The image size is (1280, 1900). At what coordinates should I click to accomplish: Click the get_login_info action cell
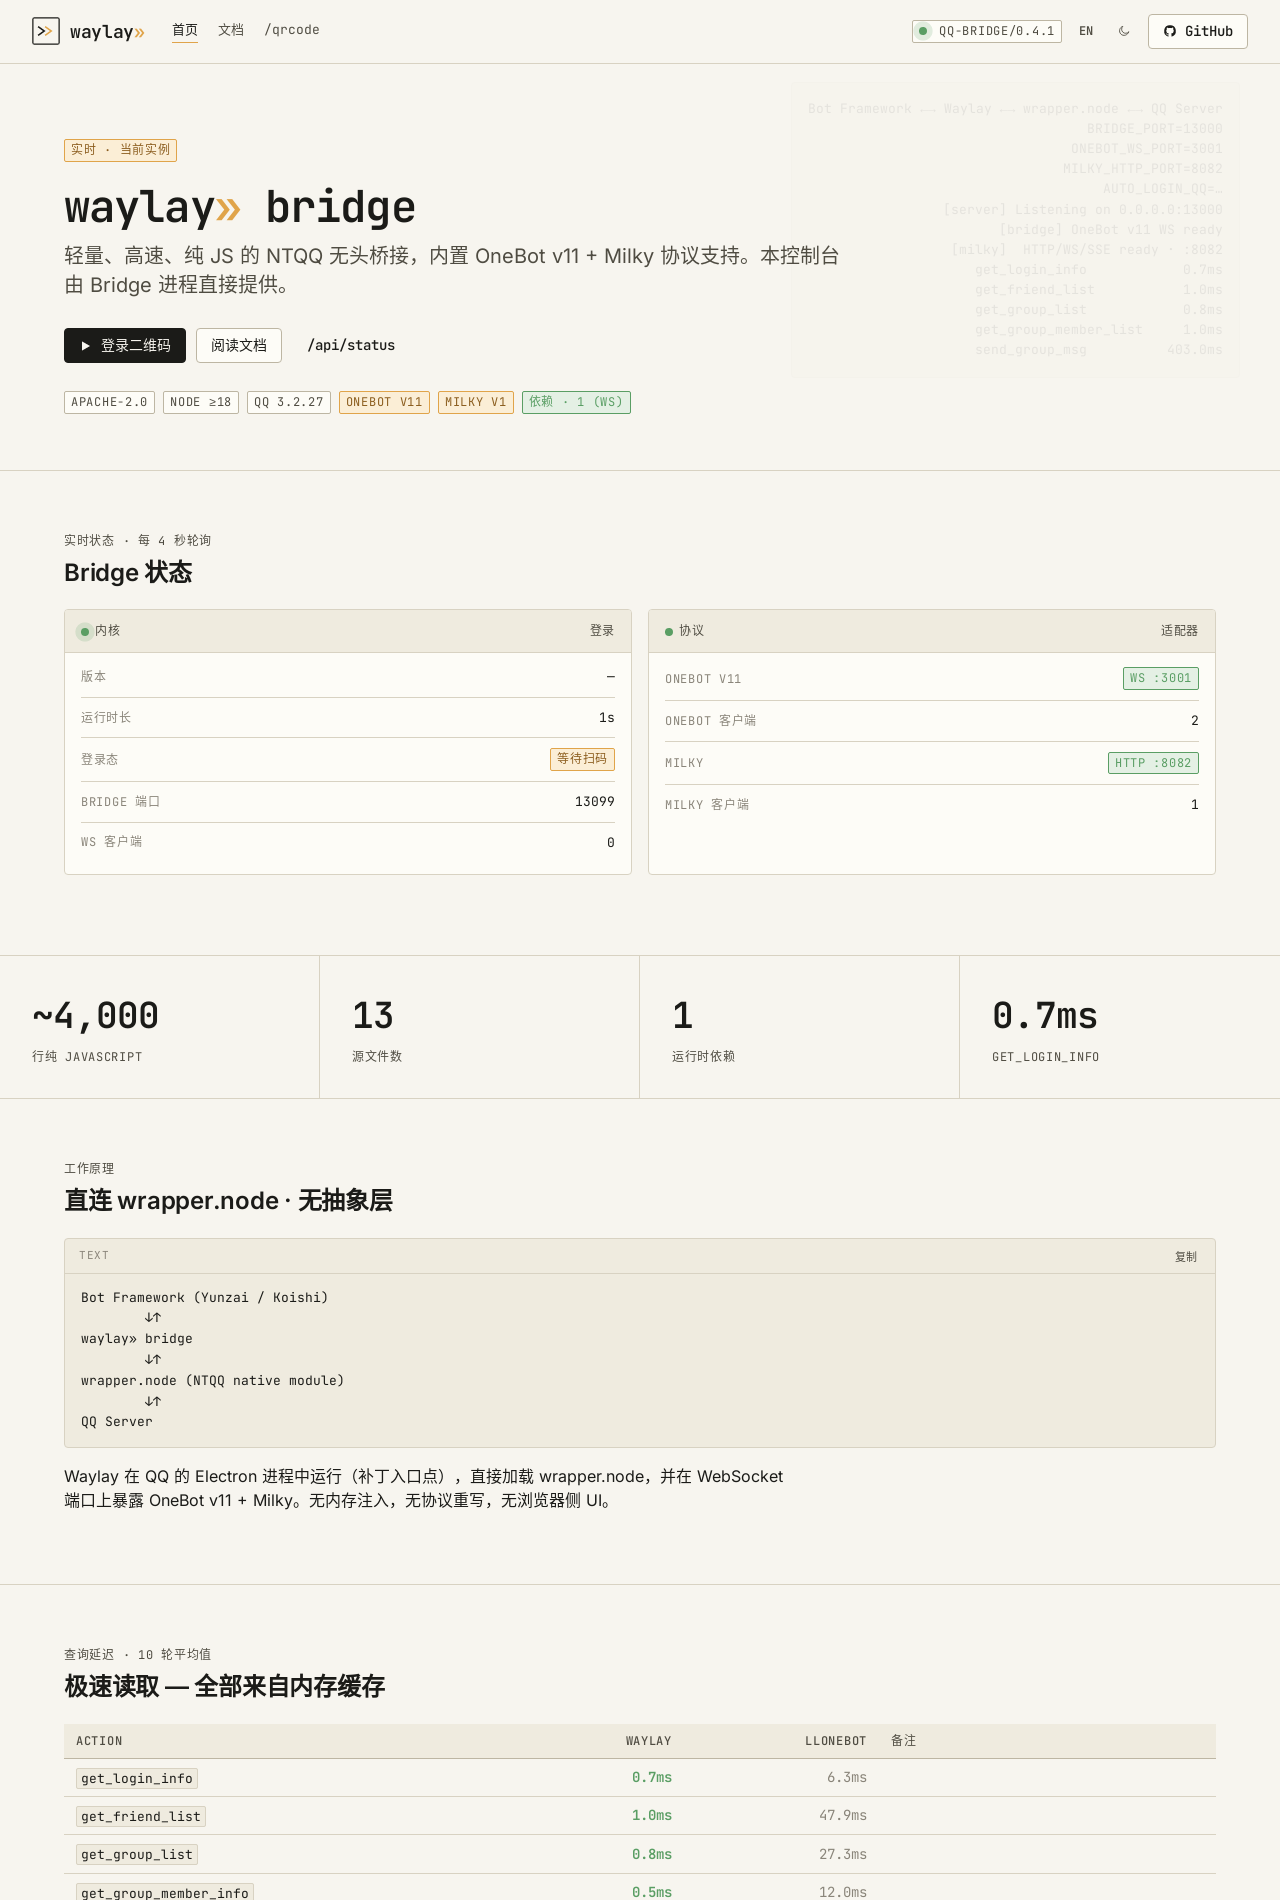click(x=137, y=1778)
